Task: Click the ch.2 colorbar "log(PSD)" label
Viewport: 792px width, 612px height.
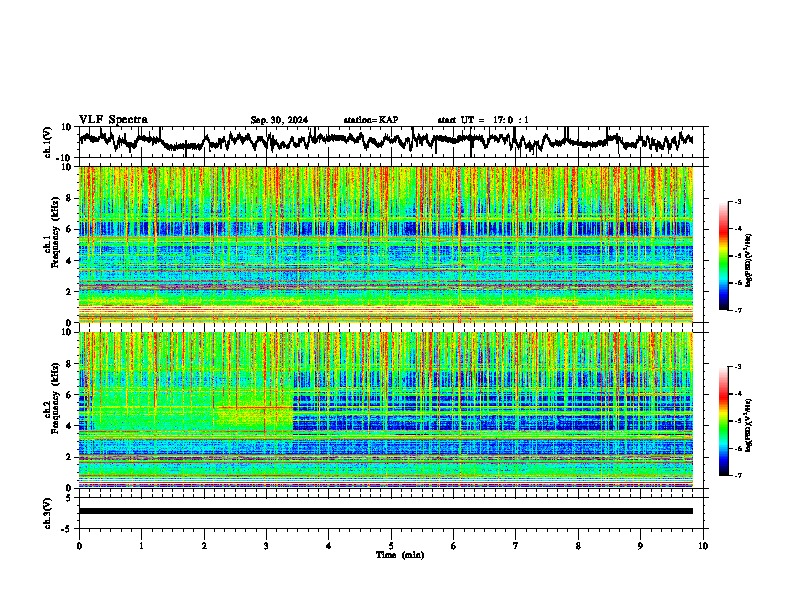Action: click(x=748, y=424)
